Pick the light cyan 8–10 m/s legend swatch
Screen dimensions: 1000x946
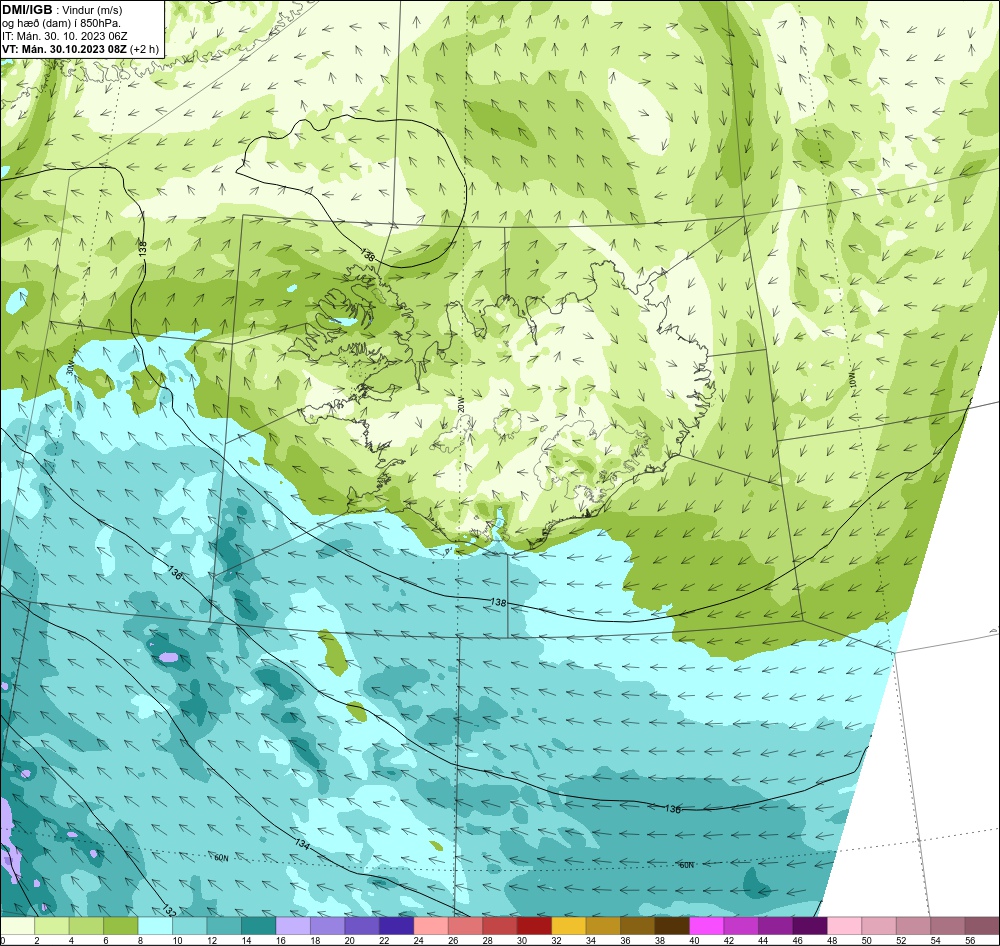point(156,926)
